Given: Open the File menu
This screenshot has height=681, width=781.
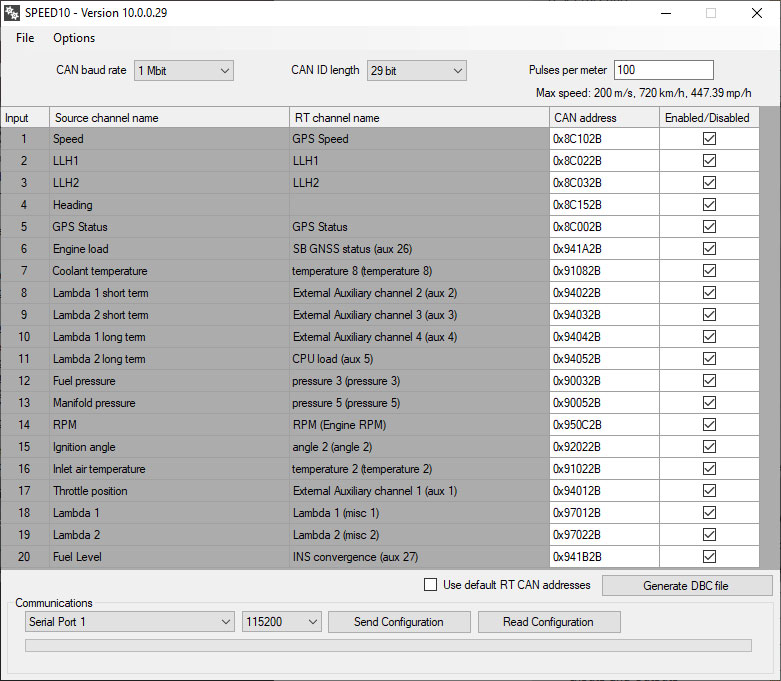Looking at the screenshot, I should (25, 38).
